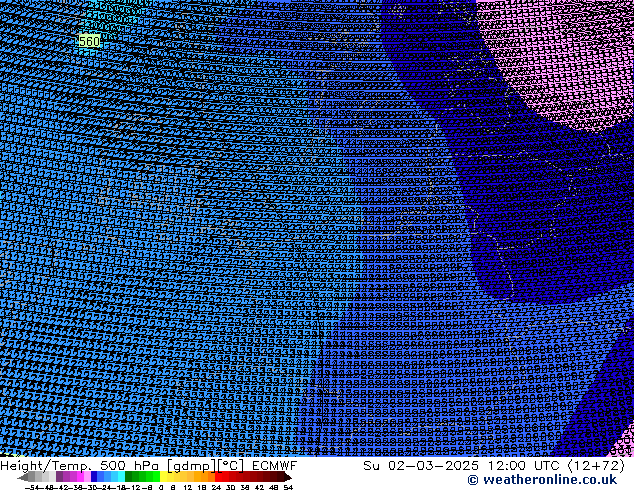Click the [°C] unit label
The image size is (634, 490).
232,466
